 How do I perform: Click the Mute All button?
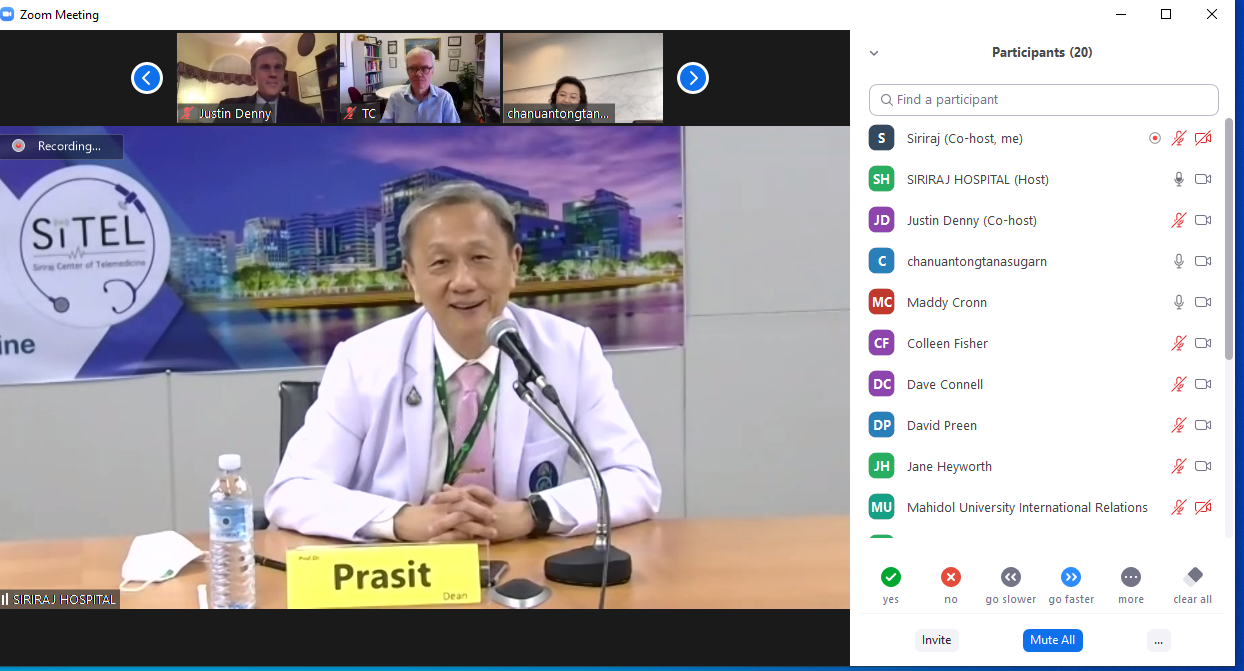1052,640
